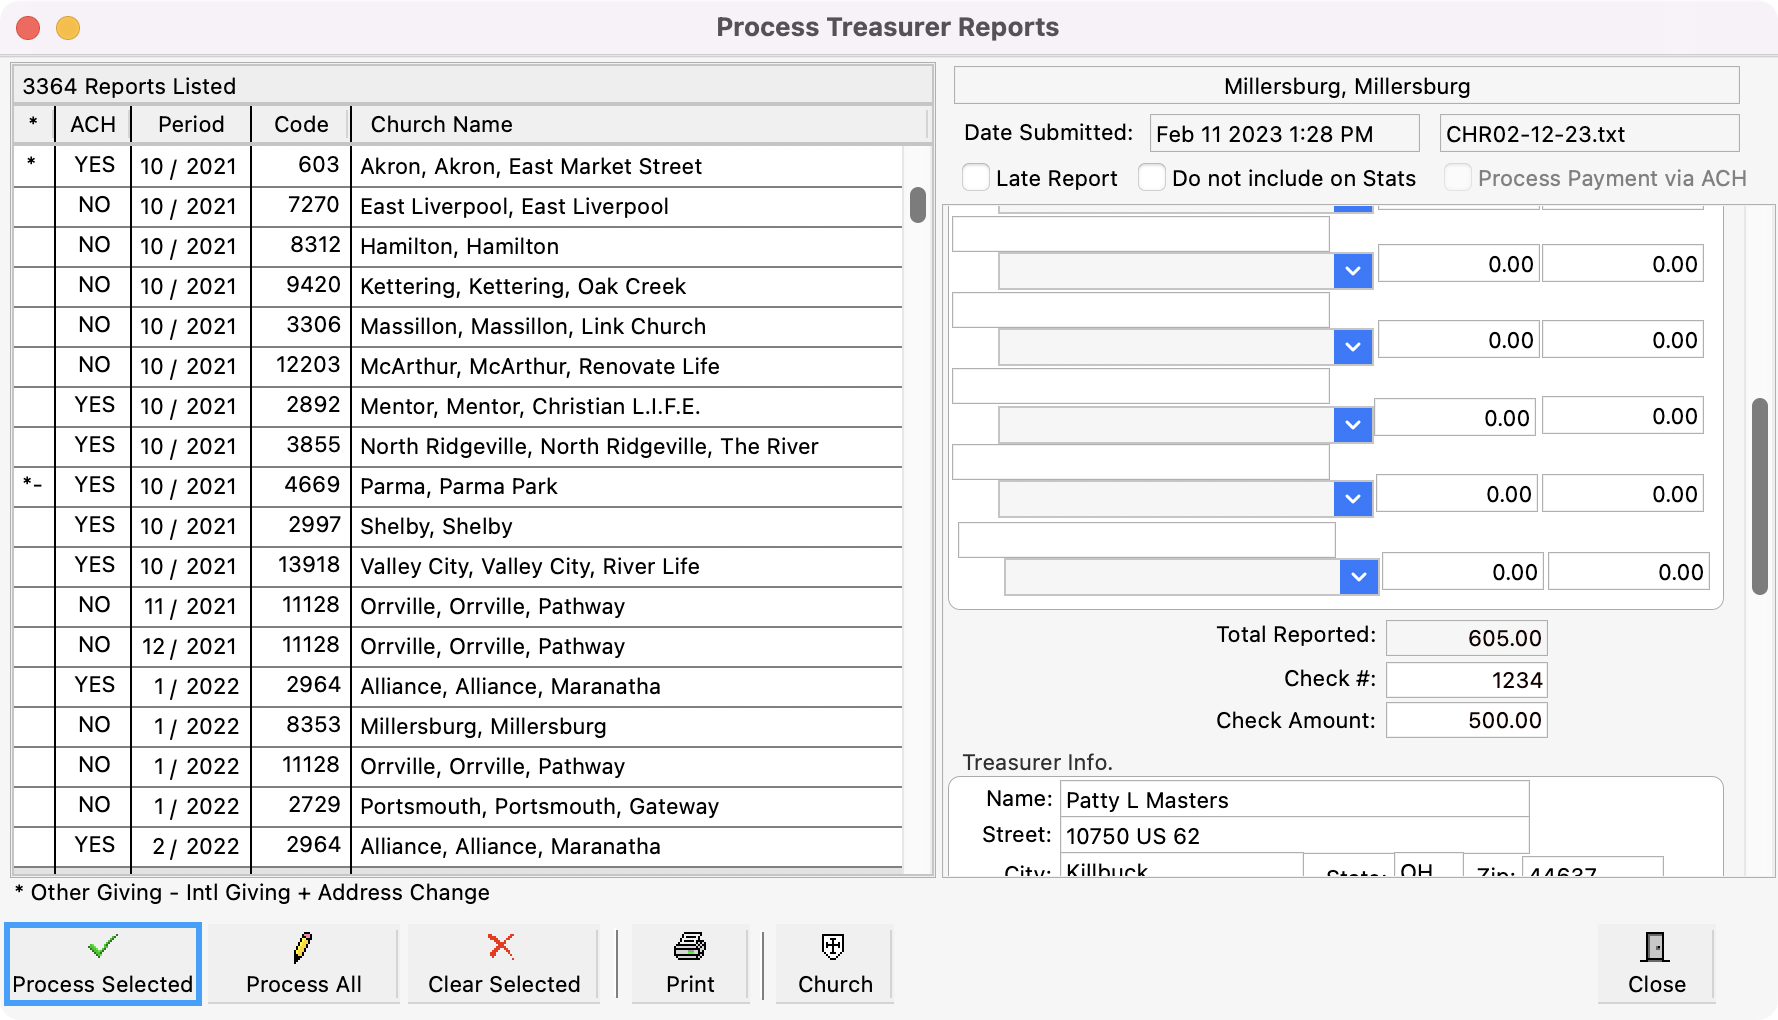The width and height of the screenshot is (1778, 1020).
Task: Open the first giving category dropdown
Action: [x=1352, y=270]
